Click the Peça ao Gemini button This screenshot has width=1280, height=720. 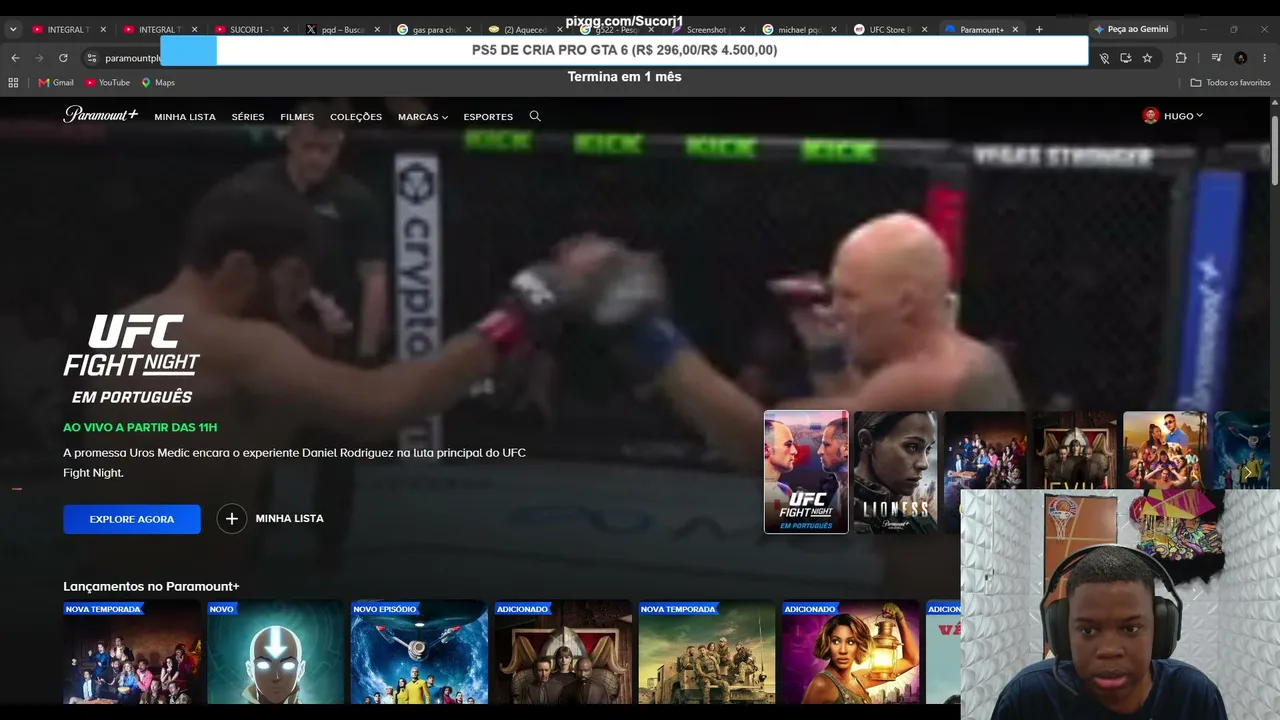click(1131, 29)
